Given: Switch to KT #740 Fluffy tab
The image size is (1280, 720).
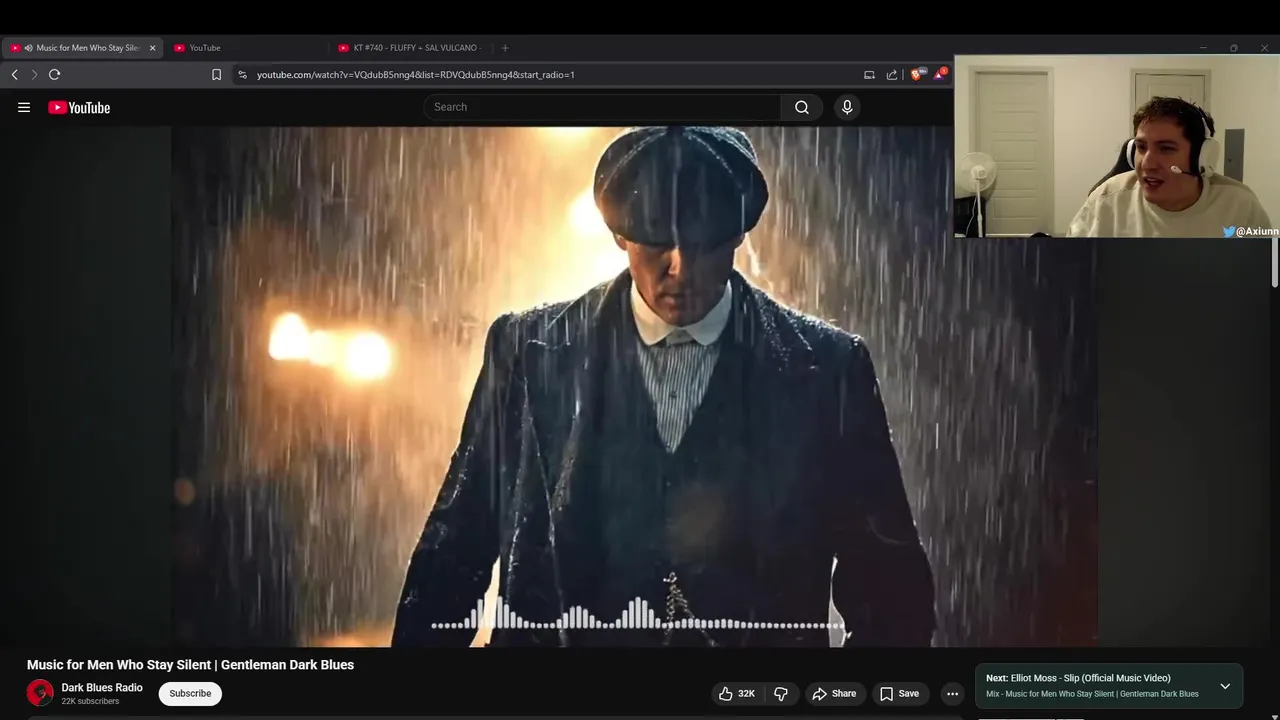Looking at the screenshot, I should coord(410,47).
